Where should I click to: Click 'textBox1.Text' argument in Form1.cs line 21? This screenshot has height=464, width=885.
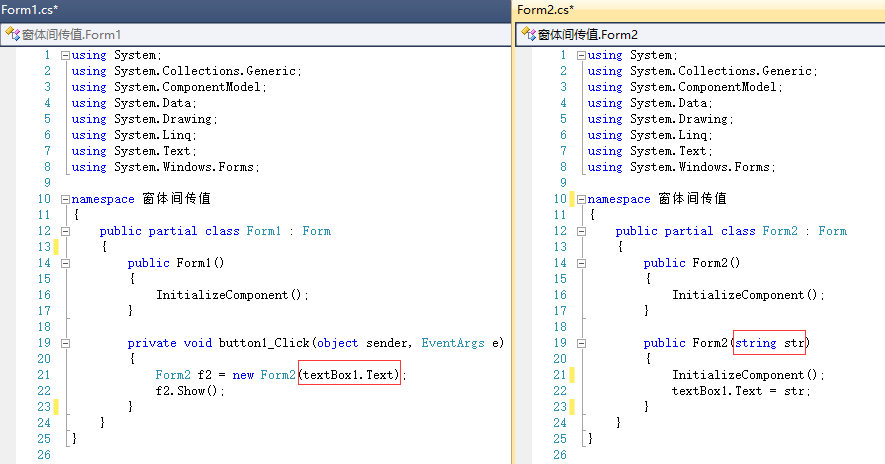[x=348, y=375]
